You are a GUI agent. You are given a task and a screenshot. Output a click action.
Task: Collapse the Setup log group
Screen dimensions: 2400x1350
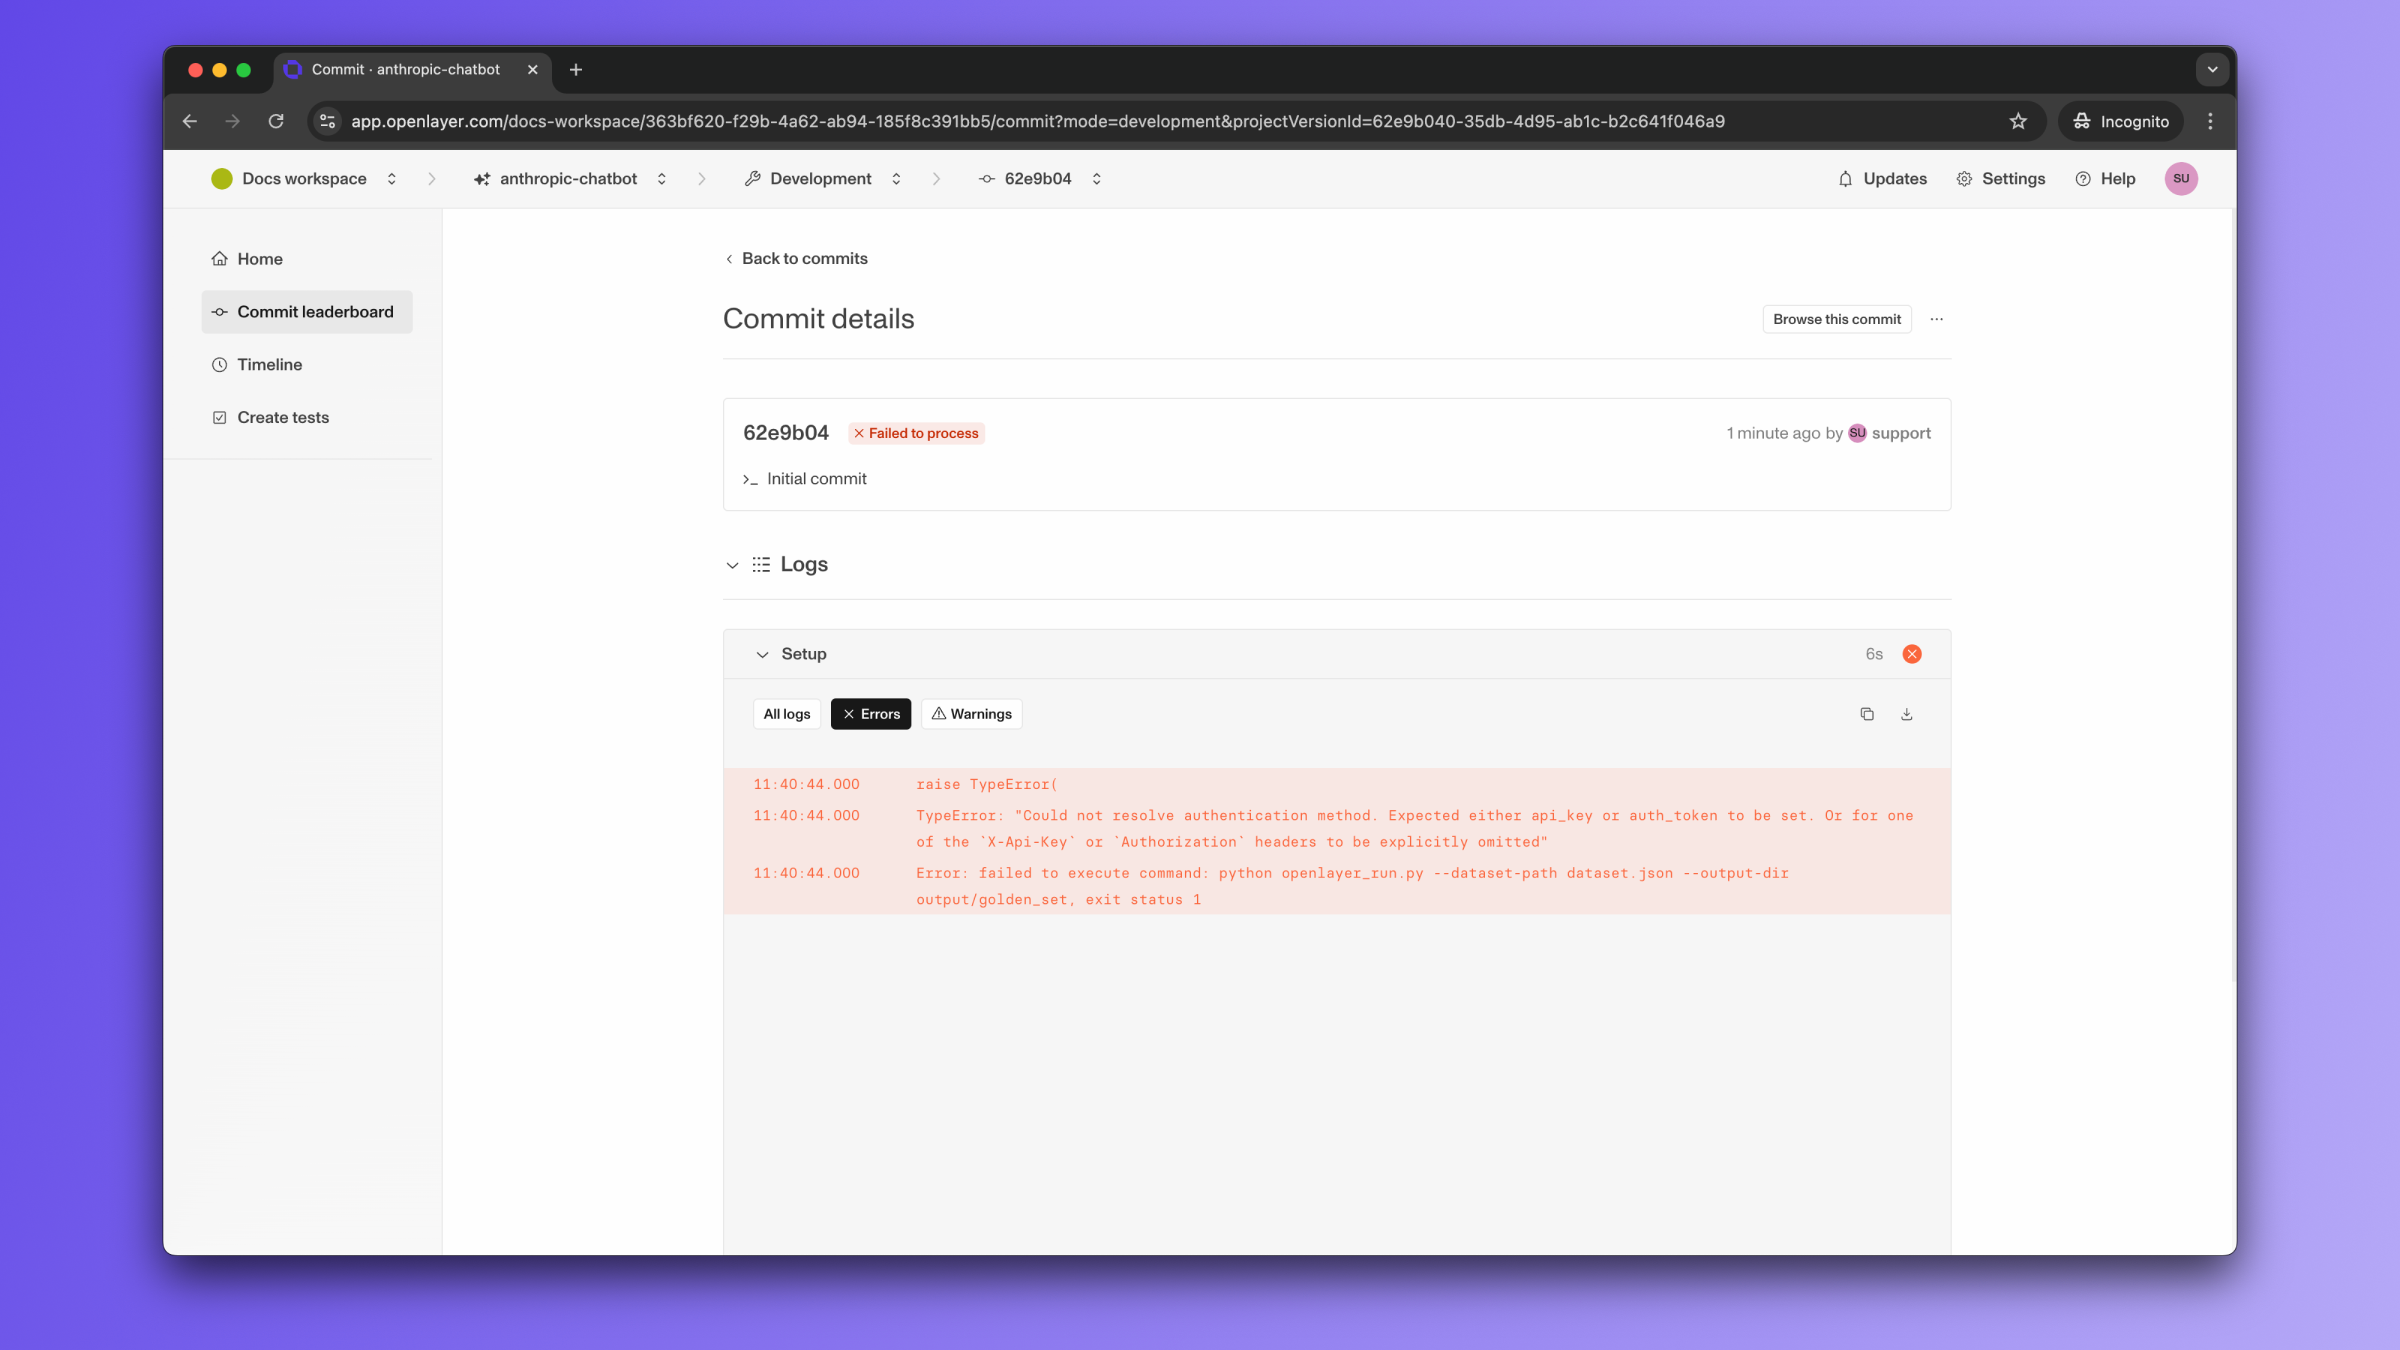tap(762, 653)
